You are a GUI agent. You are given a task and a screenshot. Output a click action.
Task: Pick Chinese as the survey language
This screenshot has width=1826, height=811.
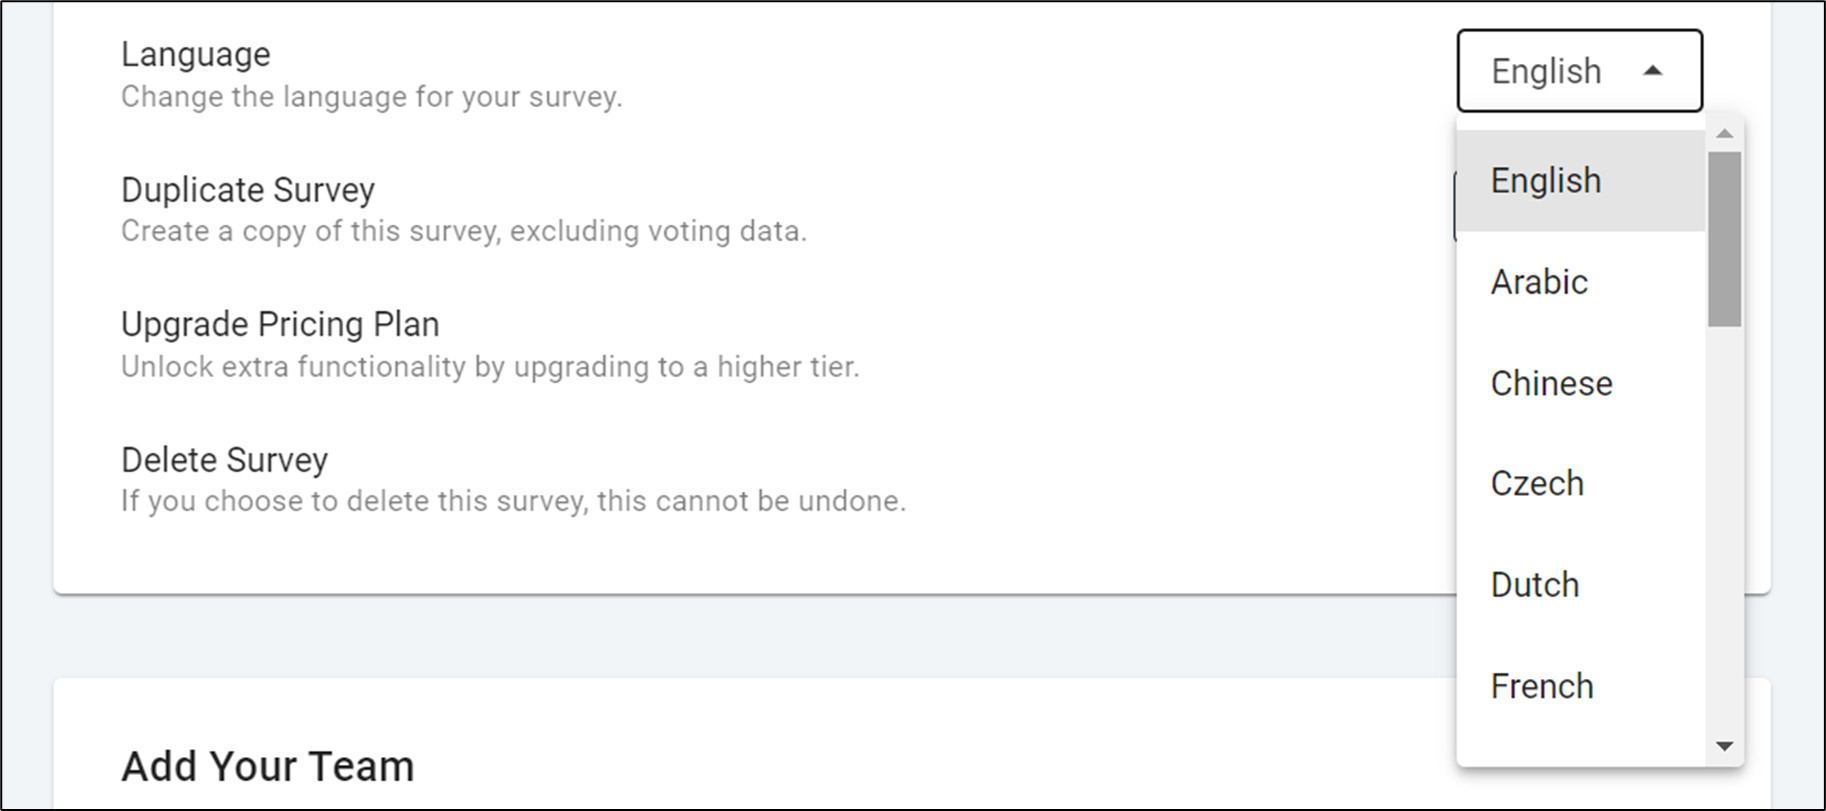[1551, 383]
